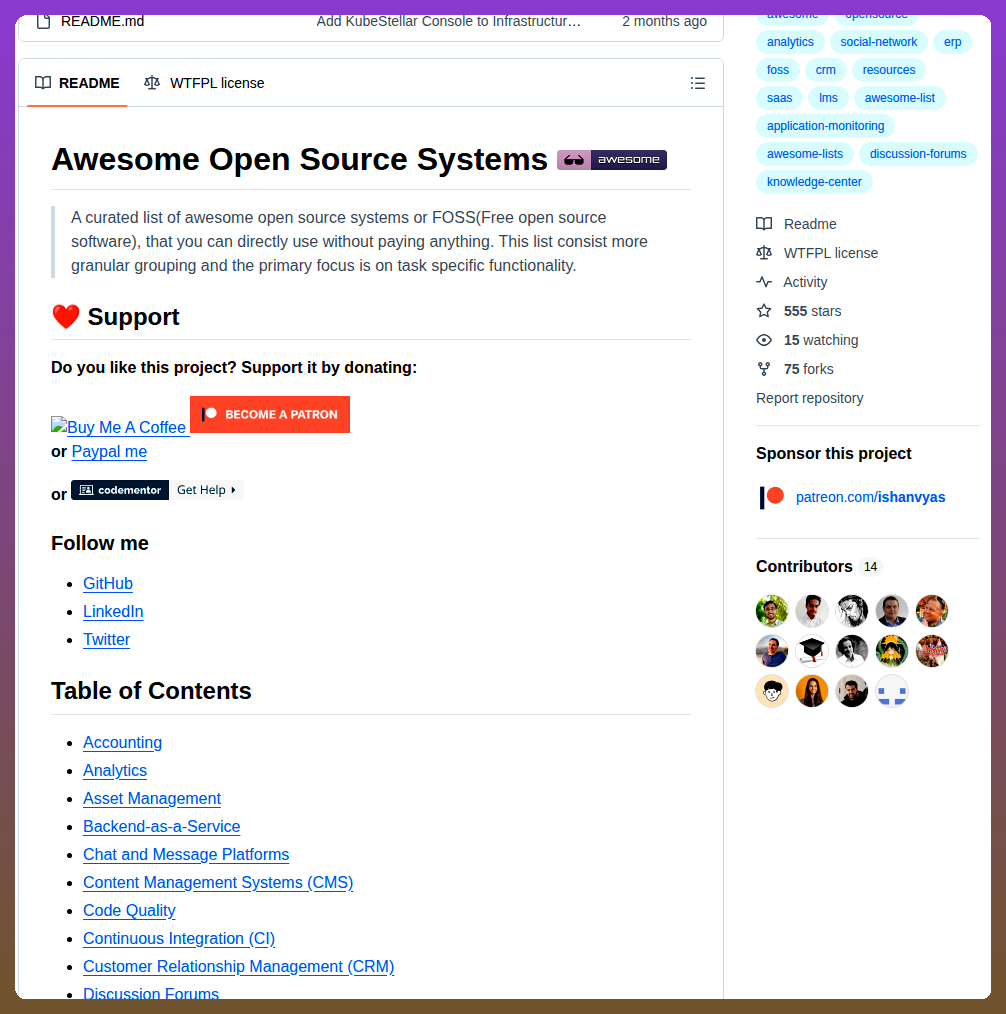Click Report repository
This screenshot has height=1014, width=1006.
click(809, 398)
